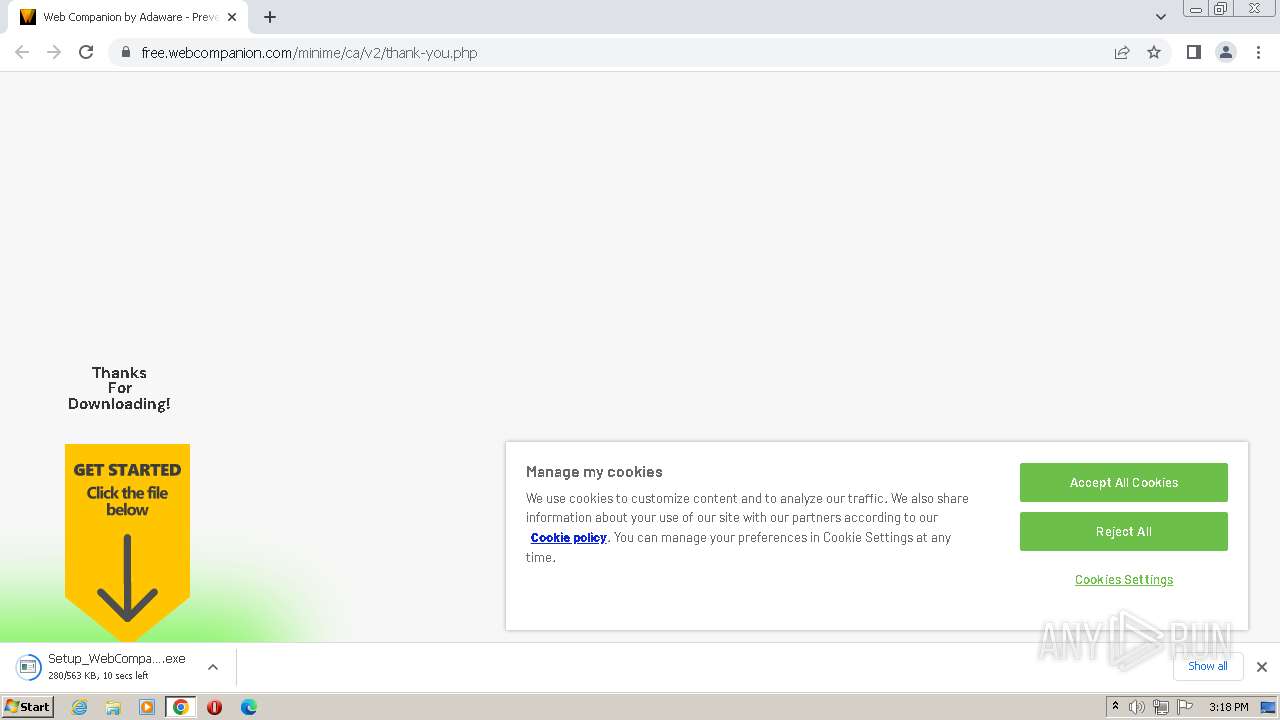Open File Explorer folder in the taskbar
Image resolution: width=1280 pixels, height=720 pixels.
tap(113, 707)
